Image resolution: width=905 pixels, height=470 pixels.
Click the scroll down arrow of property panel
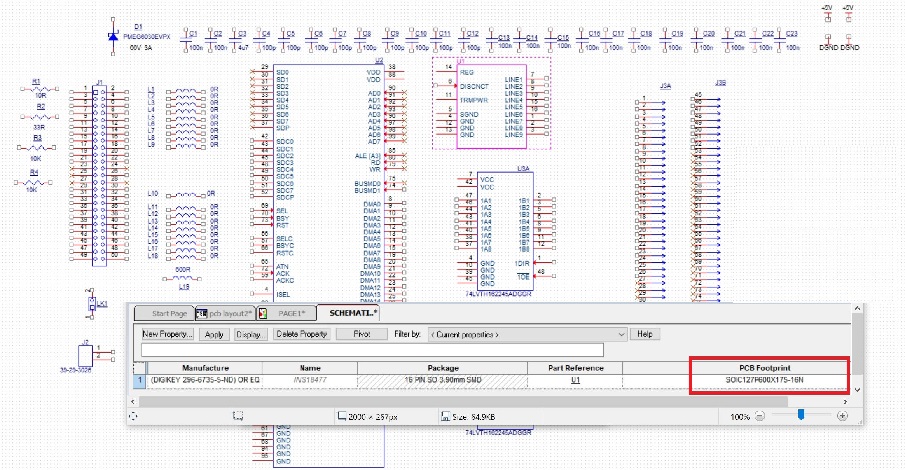pos(856,389)
